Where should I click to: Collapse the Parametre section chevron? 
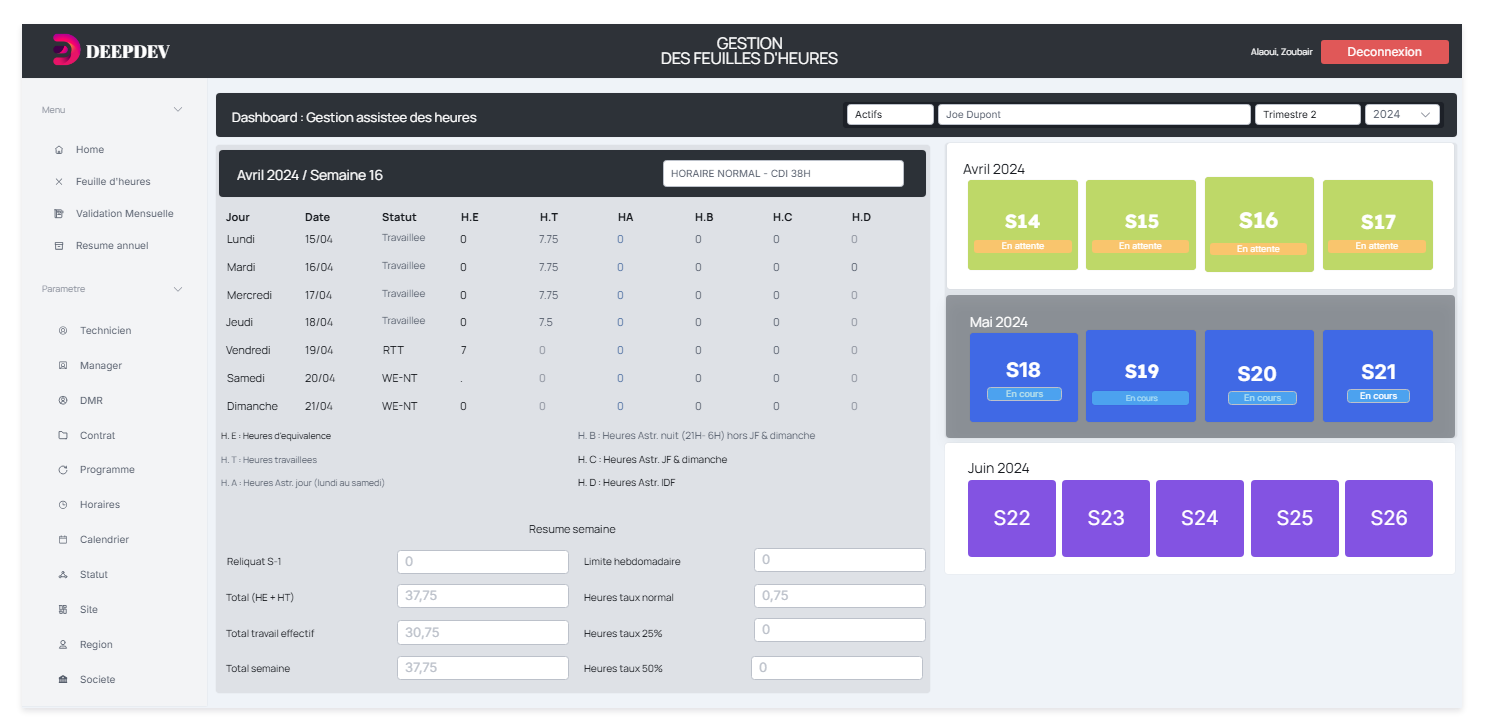click(x=178, y=289)
